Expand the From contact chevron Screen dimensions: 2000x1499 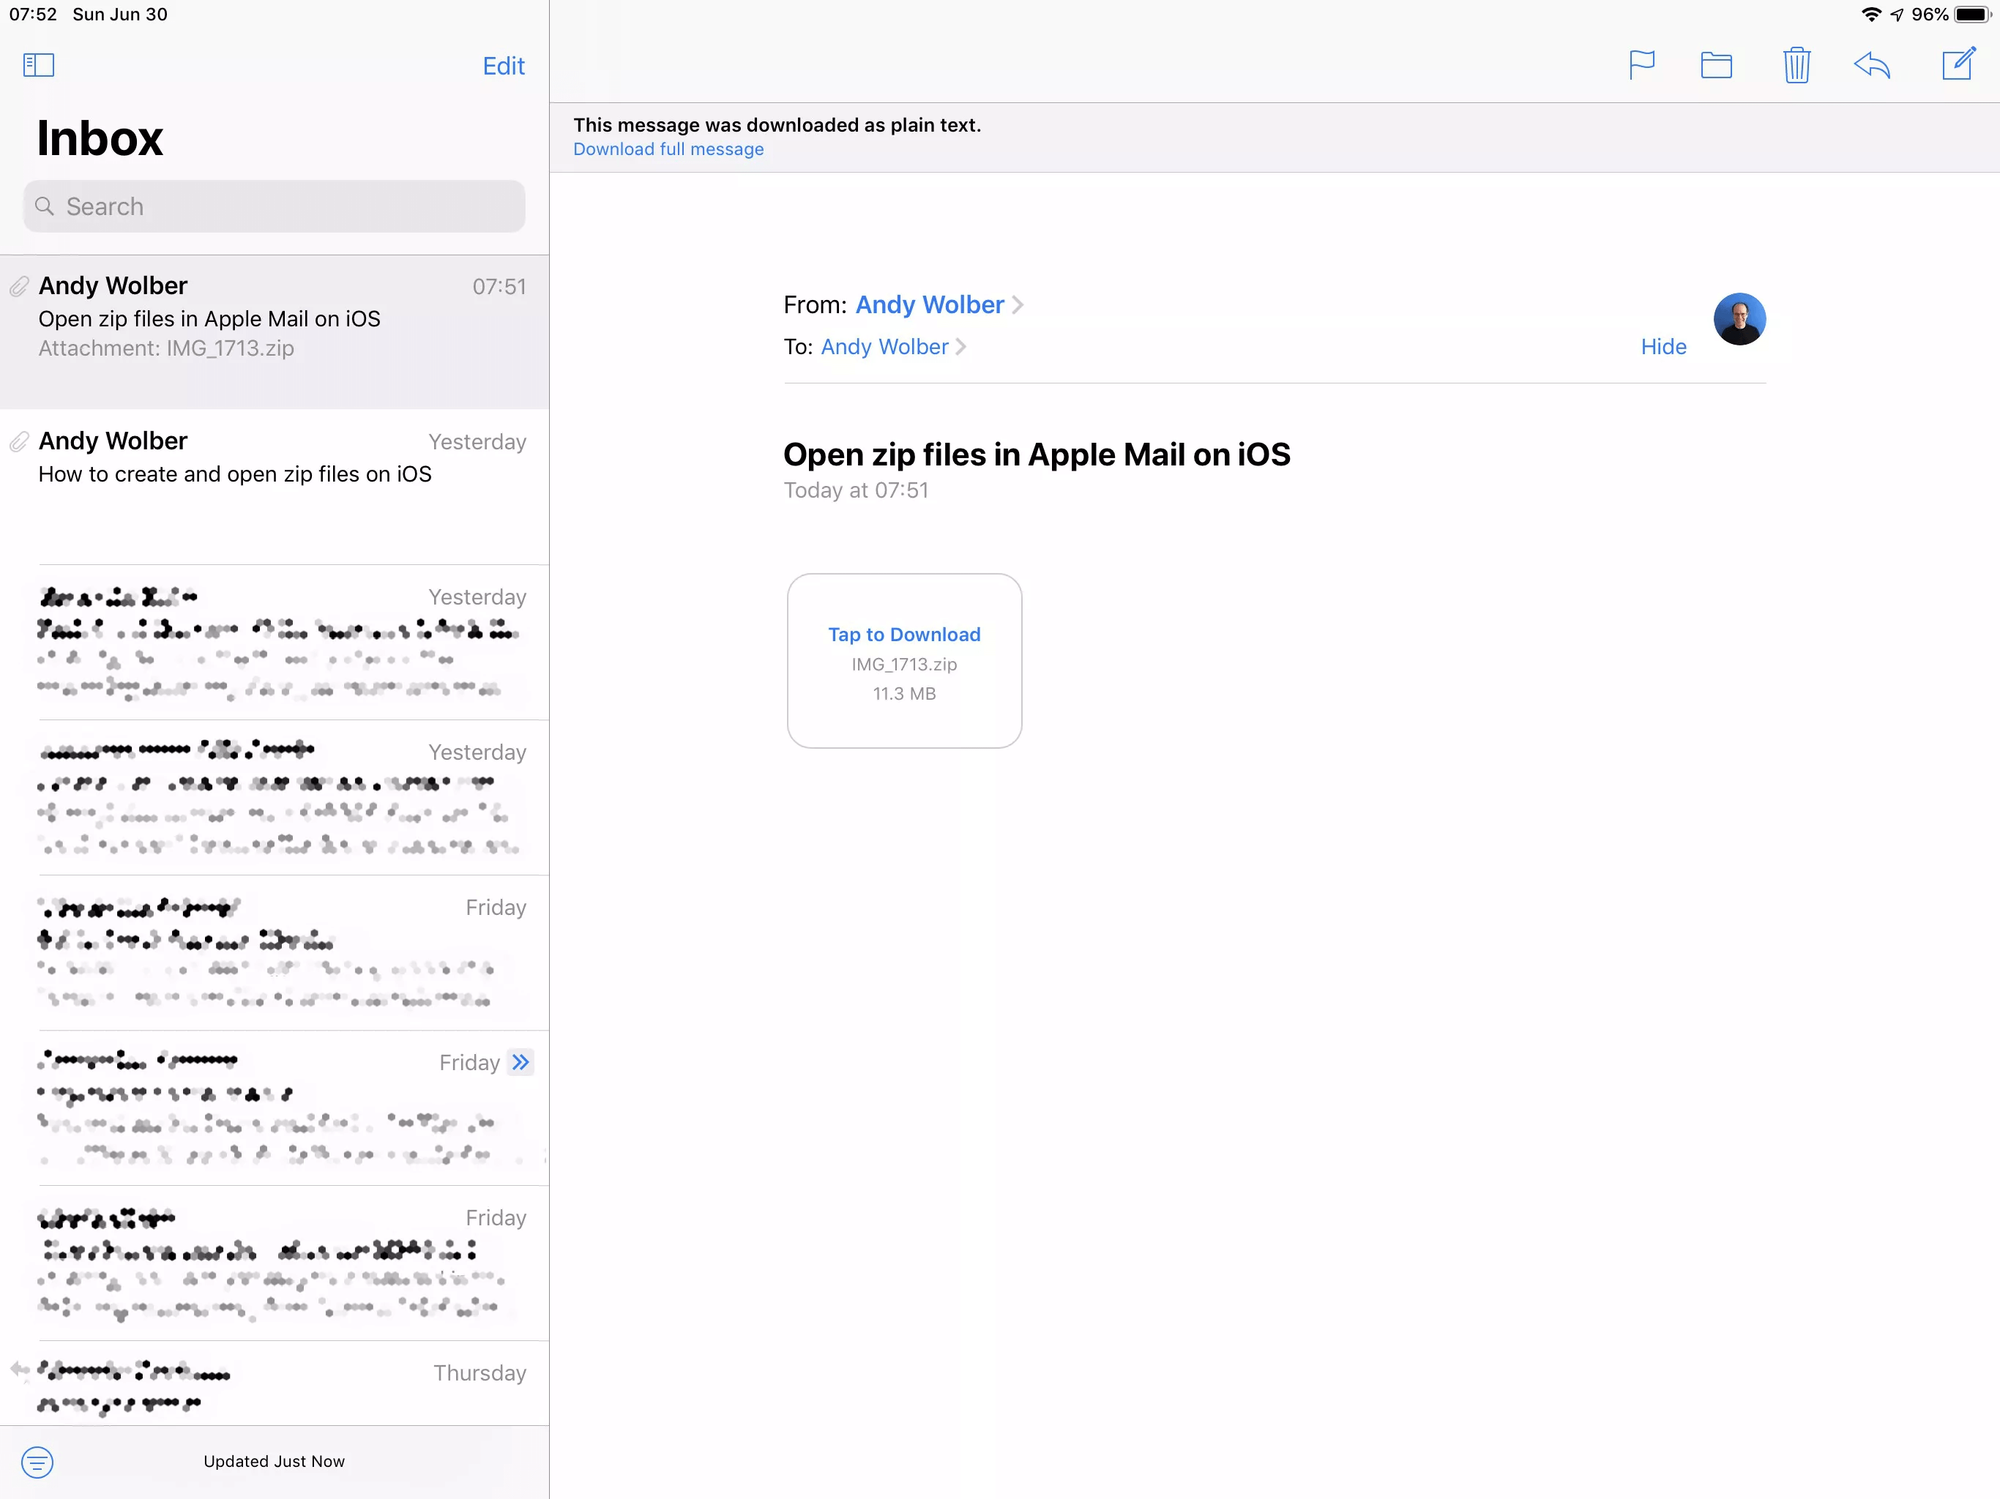tap(1017, 305)
